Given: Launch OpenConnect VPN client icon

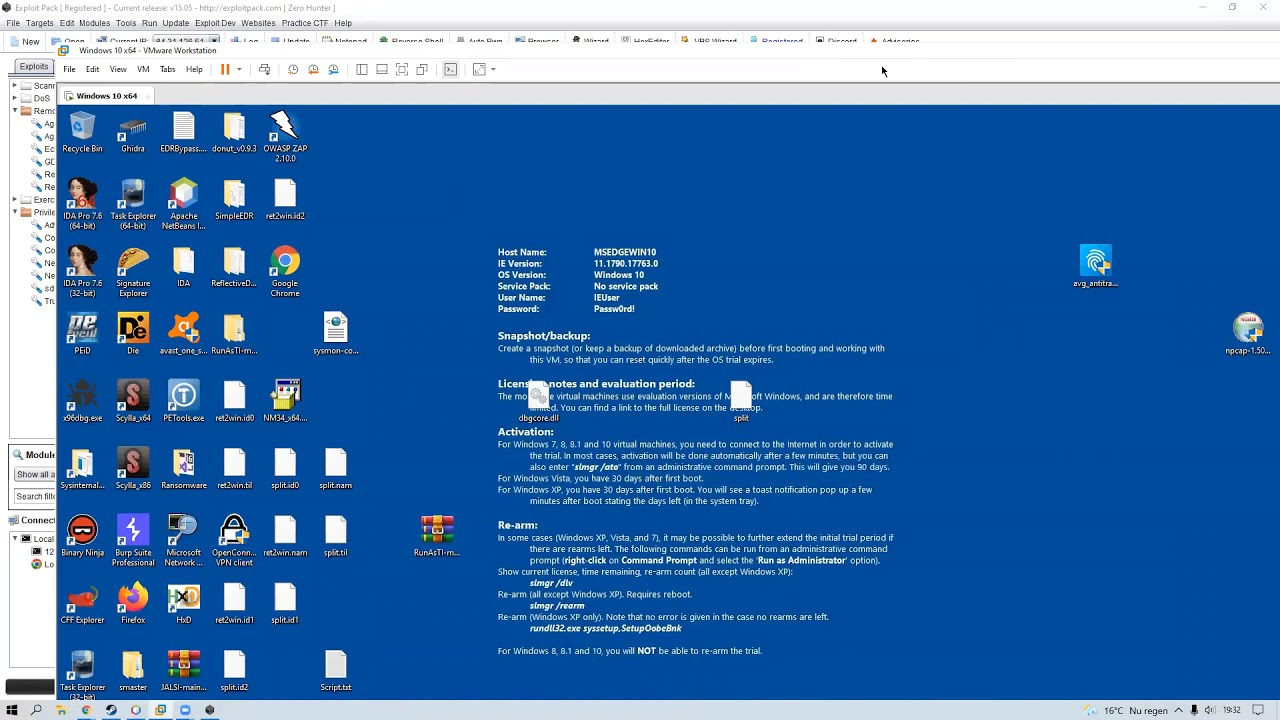Looking at the screenshot, I should (x=234, y=540).
